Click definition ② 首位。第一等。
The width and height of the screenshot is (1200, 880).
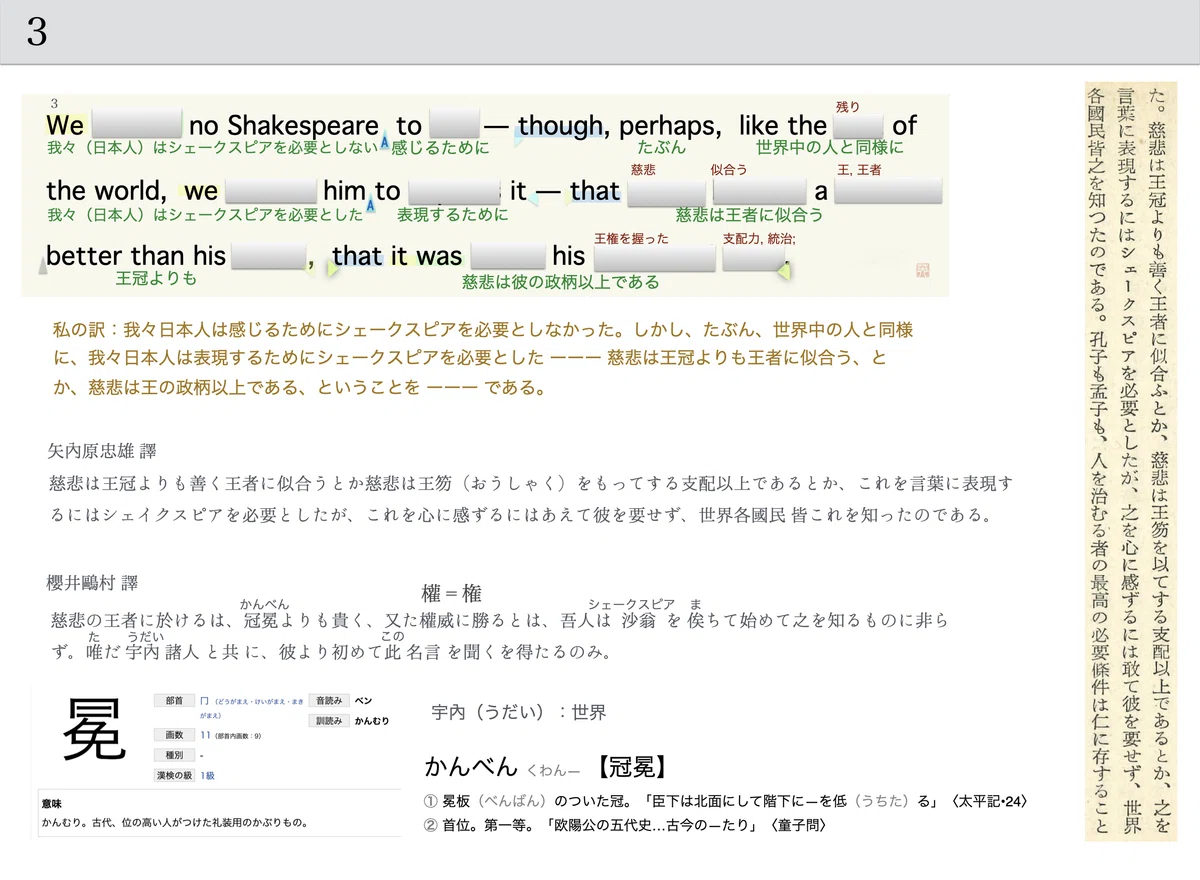click(627, 825)
